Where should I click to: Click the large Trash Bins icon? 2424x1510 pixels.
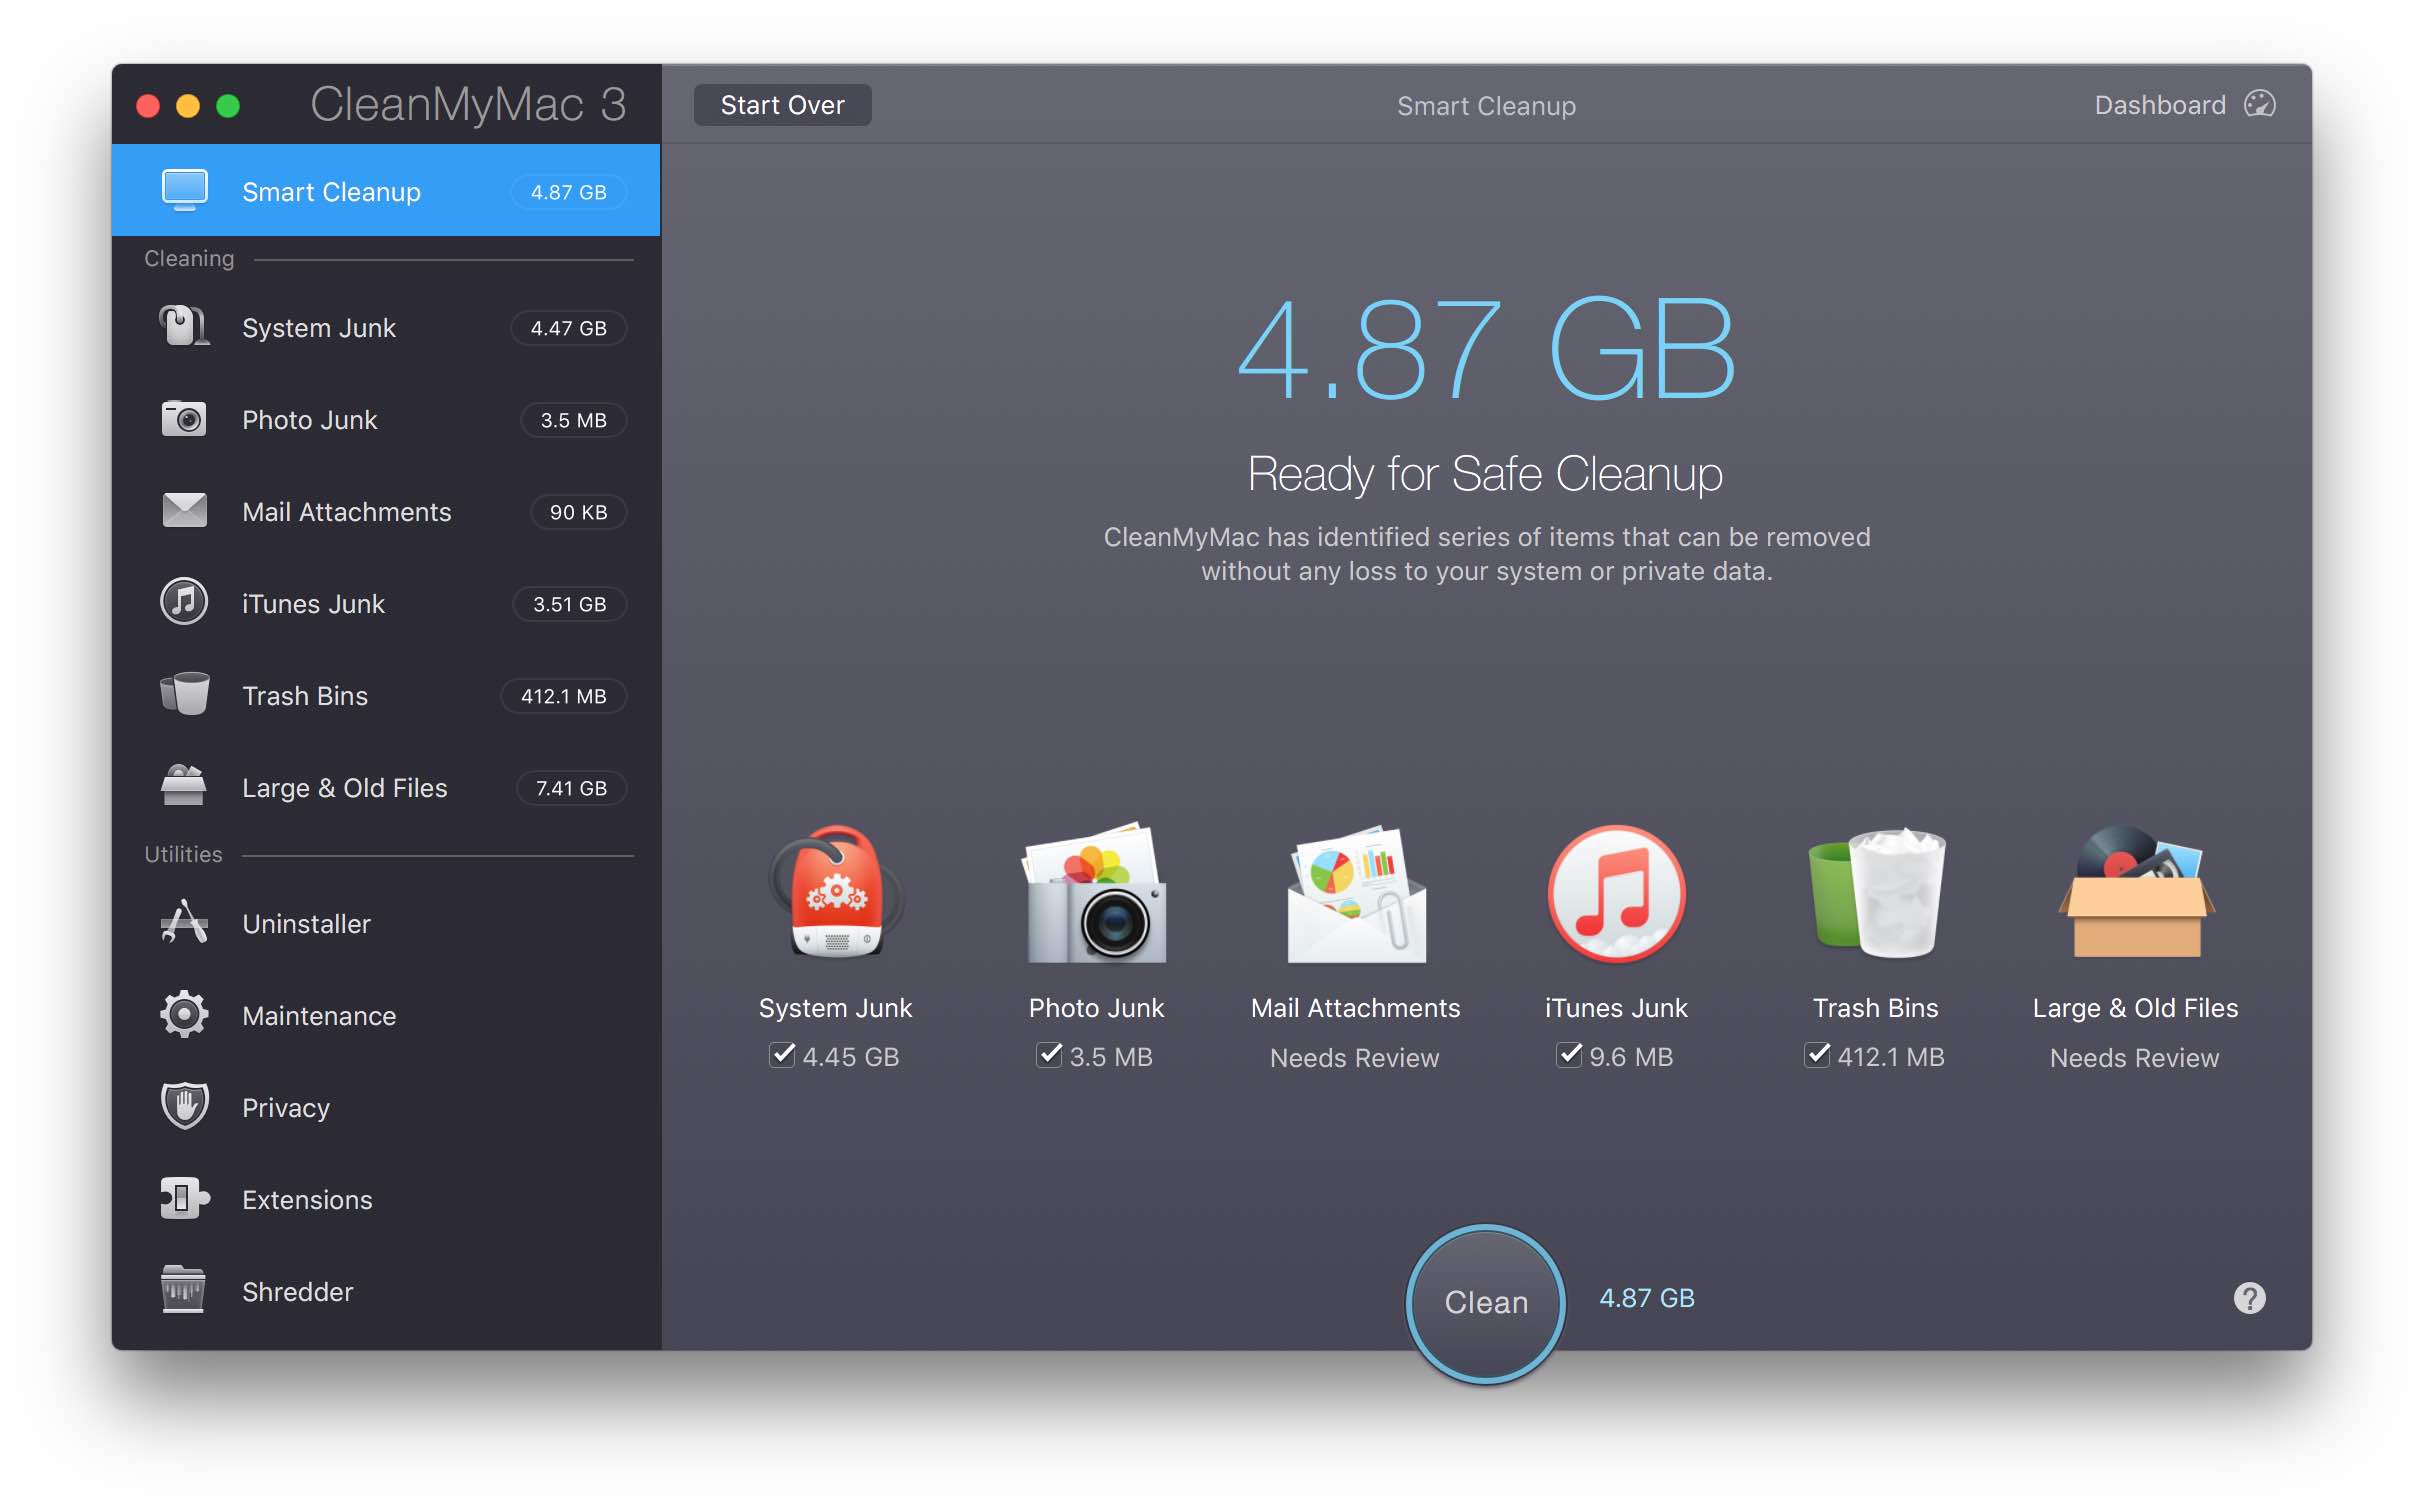click(x=1876, y=893)
